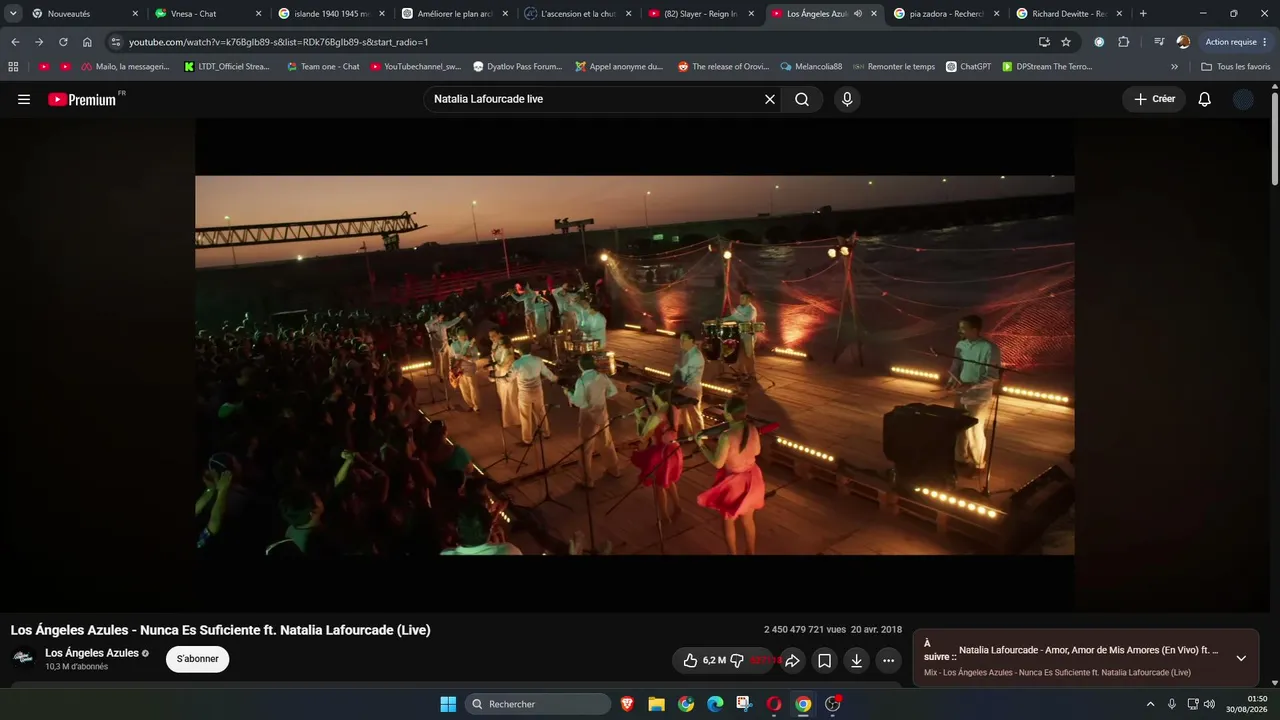
Task: Subscribe with the S'abonner button
Action: click(198, 659)
